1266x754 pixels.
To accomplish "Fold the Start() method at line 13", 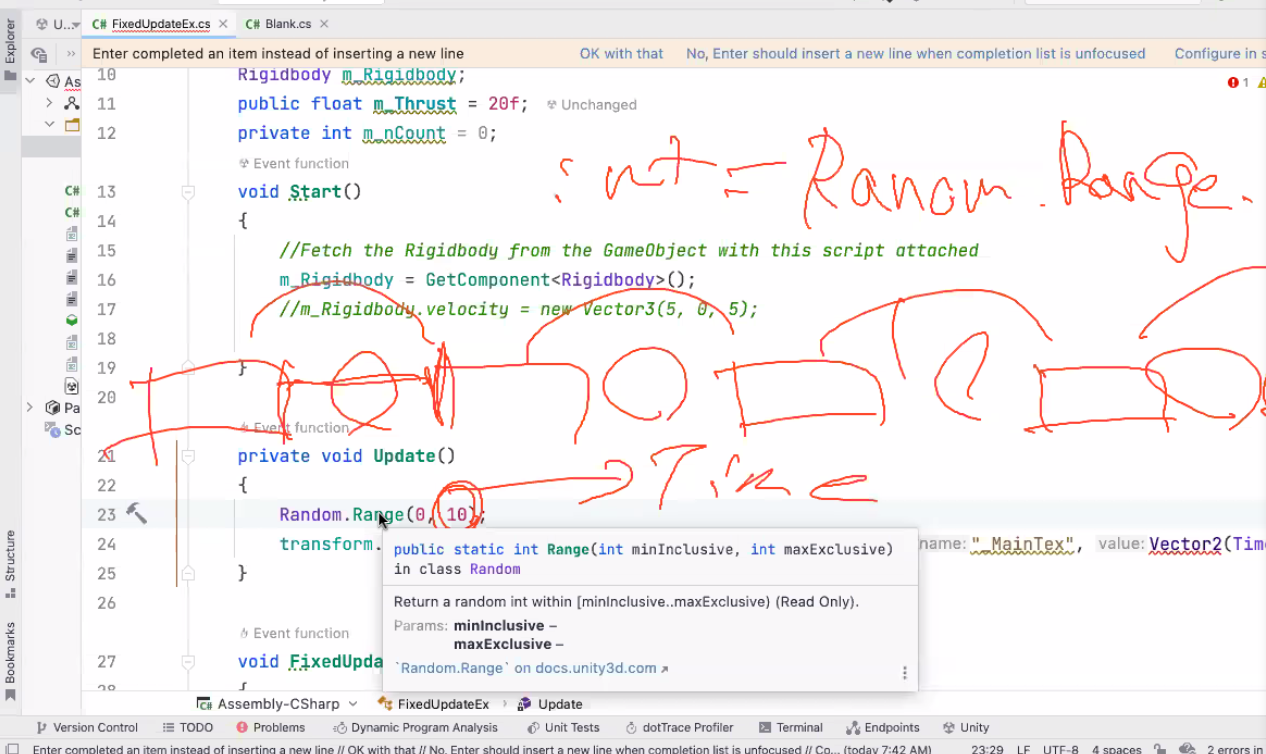I will [x=187, y=192].
